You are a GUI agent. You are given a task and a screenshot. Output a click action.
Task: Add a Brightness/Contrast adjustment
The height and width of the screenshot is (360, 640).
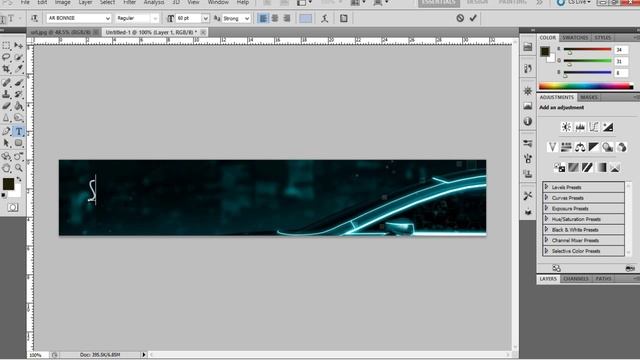566,127
